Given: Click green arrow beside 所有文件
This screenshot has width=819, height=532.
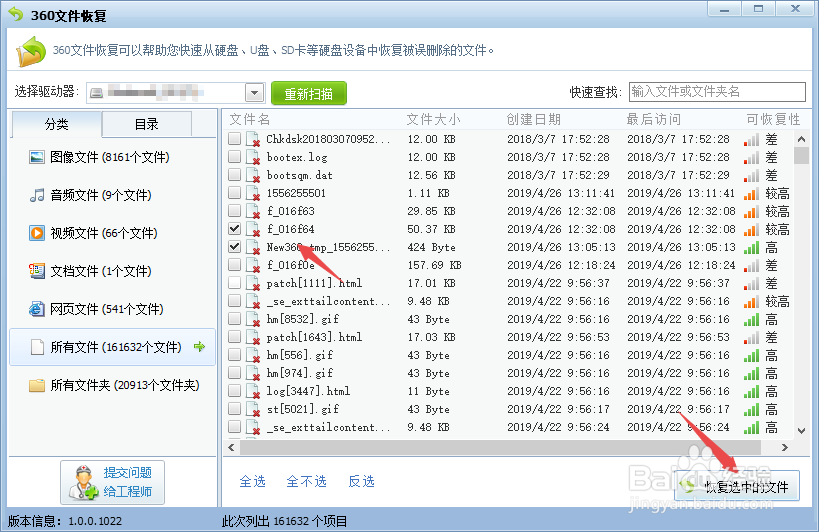Looking at the screenshot, I should click(200, 346).
